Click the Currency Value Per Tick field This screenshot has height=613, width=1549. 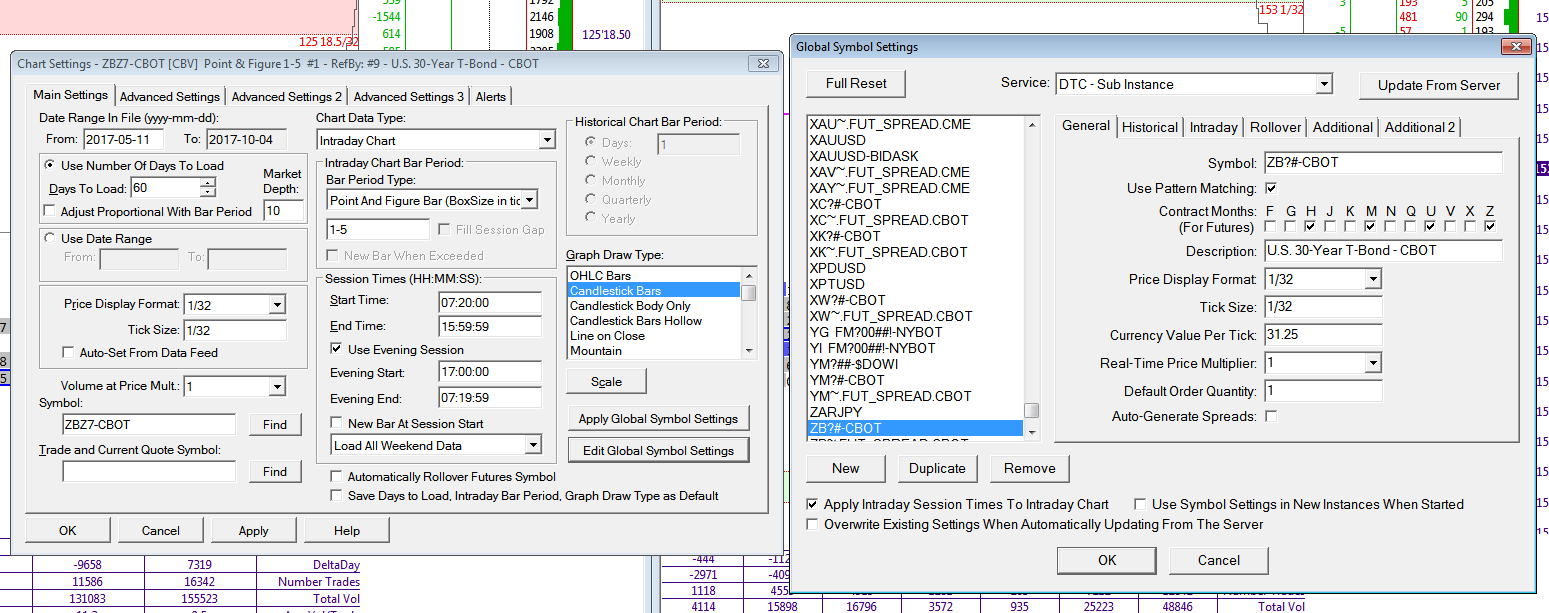coord(1323,335)
